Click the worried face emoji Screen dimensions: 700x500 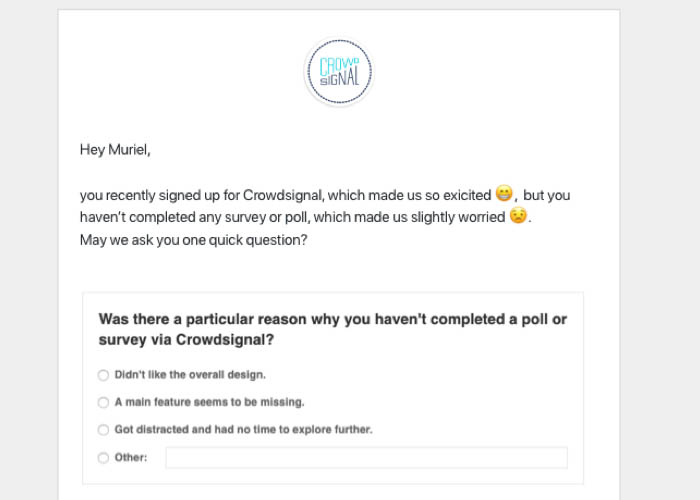click(x=517, y=216)
